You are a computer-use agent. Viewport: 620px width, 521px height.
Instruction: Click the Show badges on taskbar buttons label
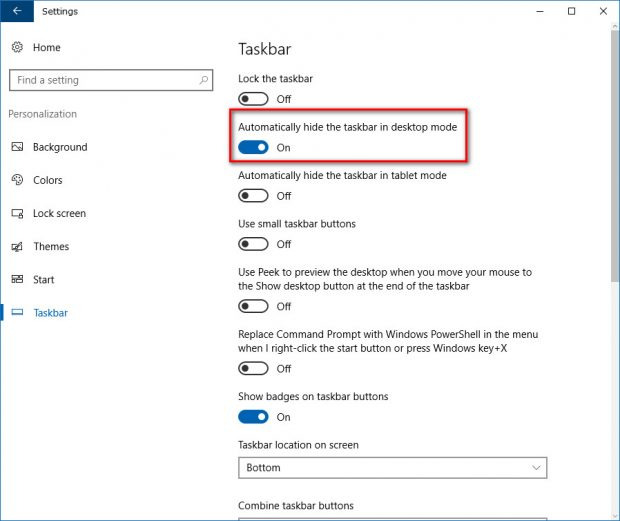point(313,396)
